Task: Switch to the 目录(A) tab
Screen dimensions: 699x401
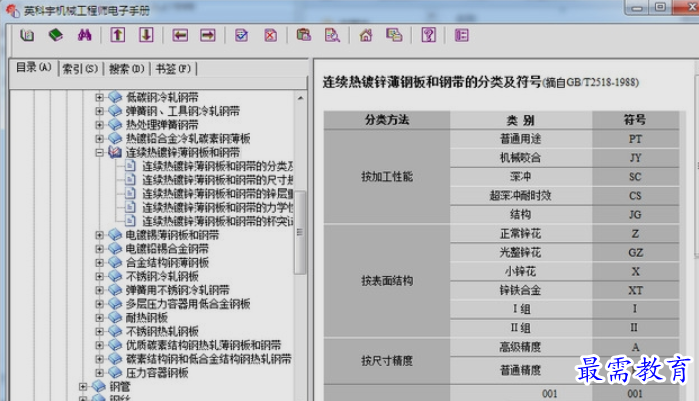Action: pyautogui.click(x=34, y=67)
